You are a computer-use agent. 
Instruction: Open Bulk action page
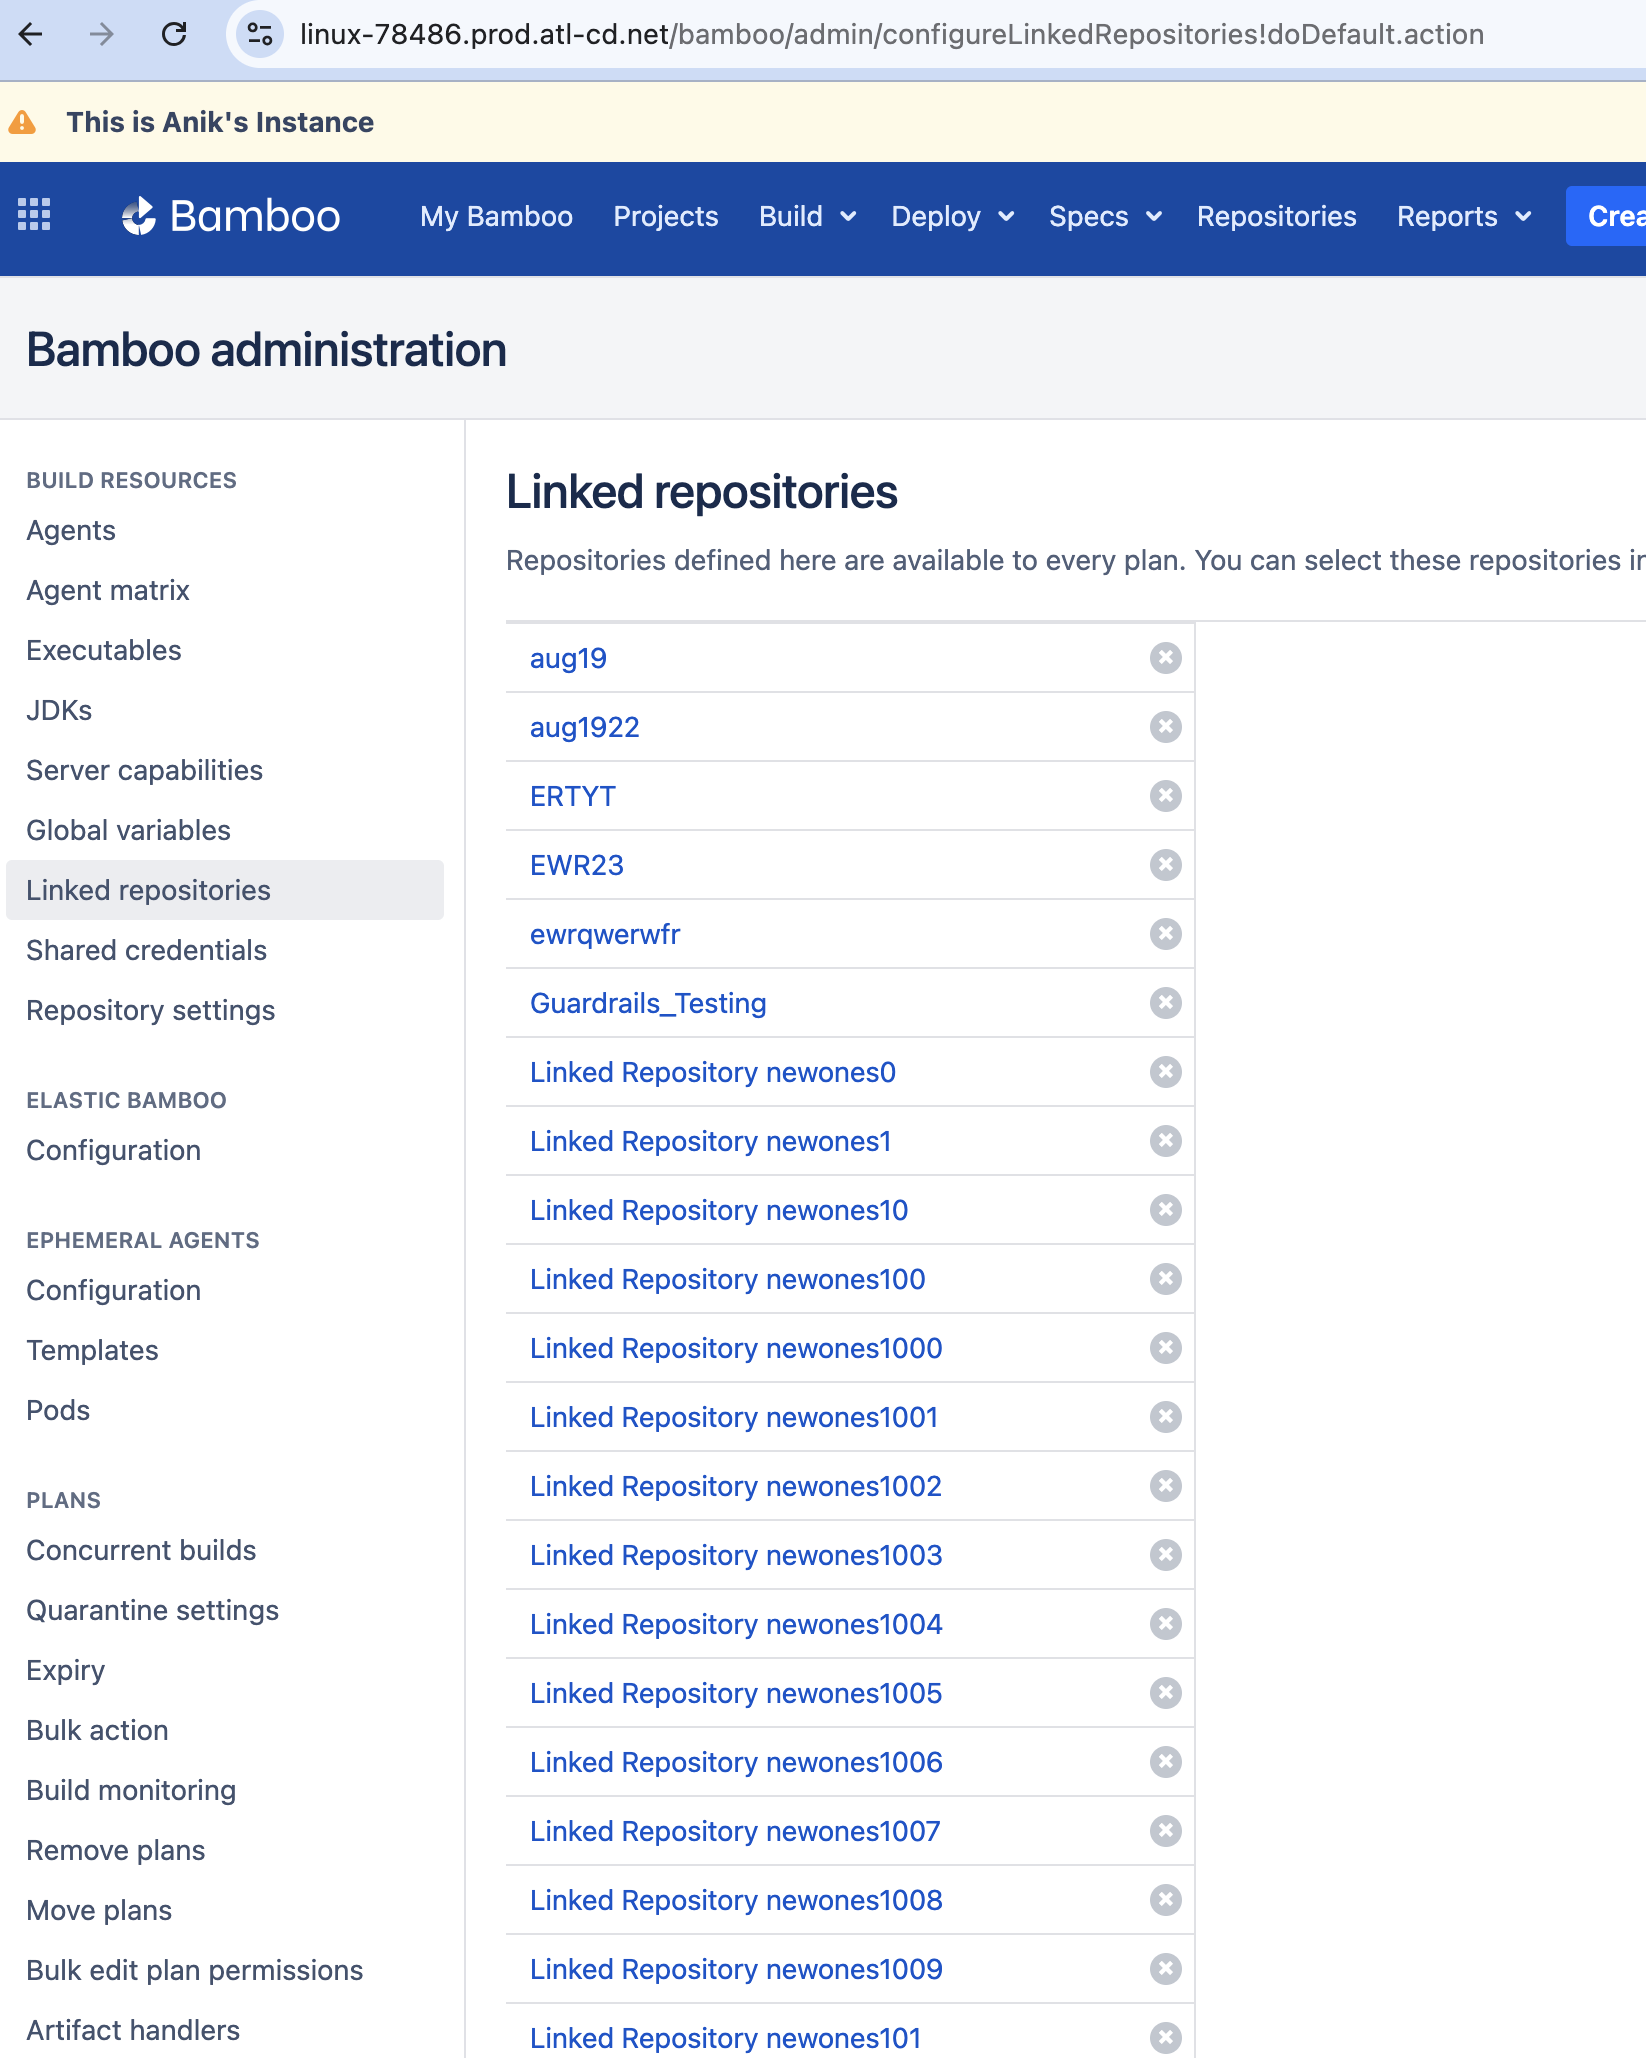98,1730
